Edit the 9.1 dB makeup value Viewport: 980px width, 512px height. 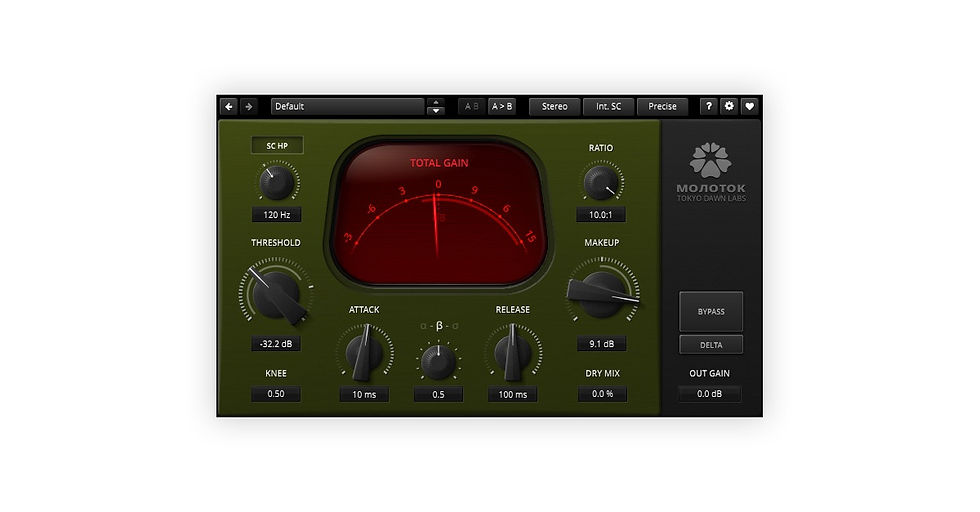(x=601, y=344)
